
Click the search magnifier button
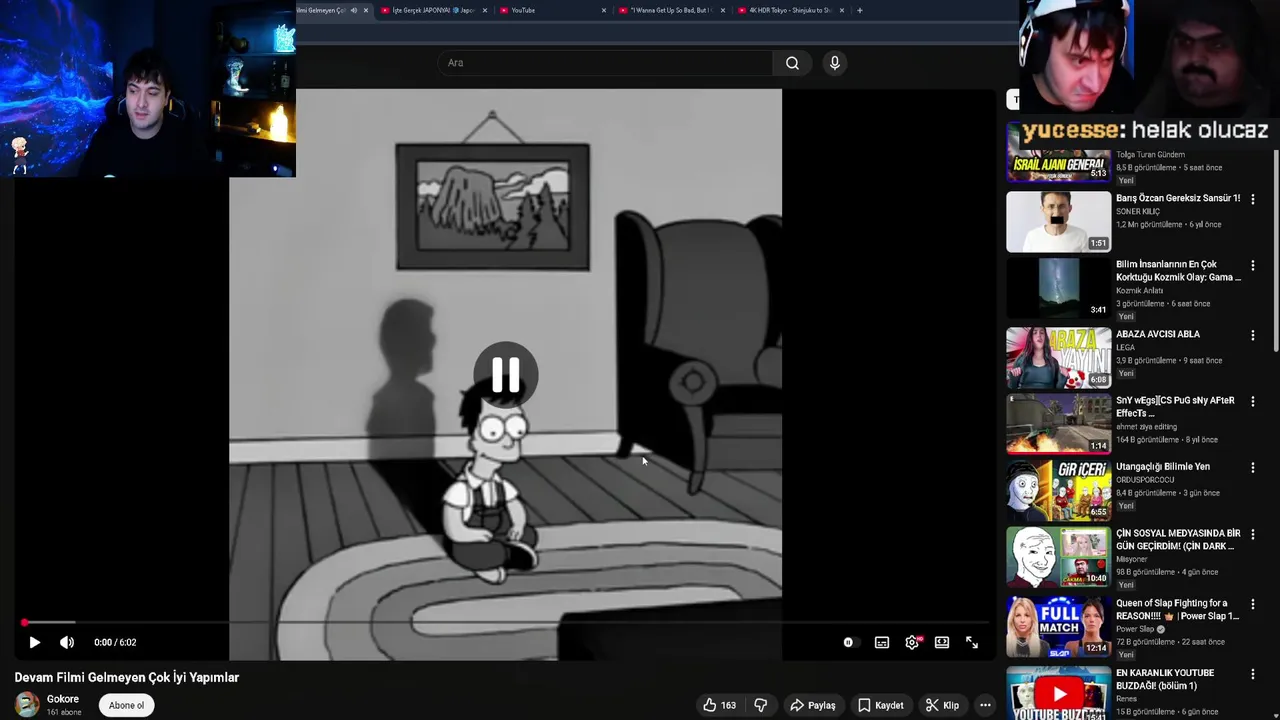(792, 63)
